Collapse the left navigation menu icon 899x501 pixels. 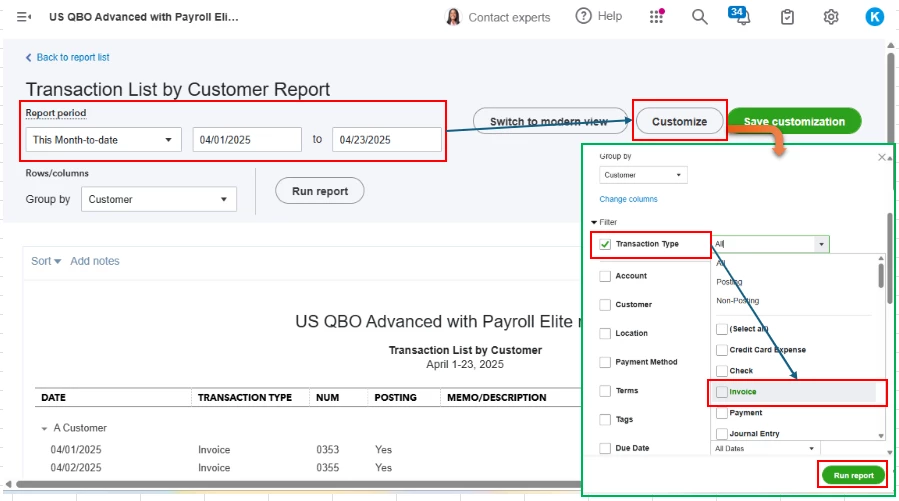24,17
